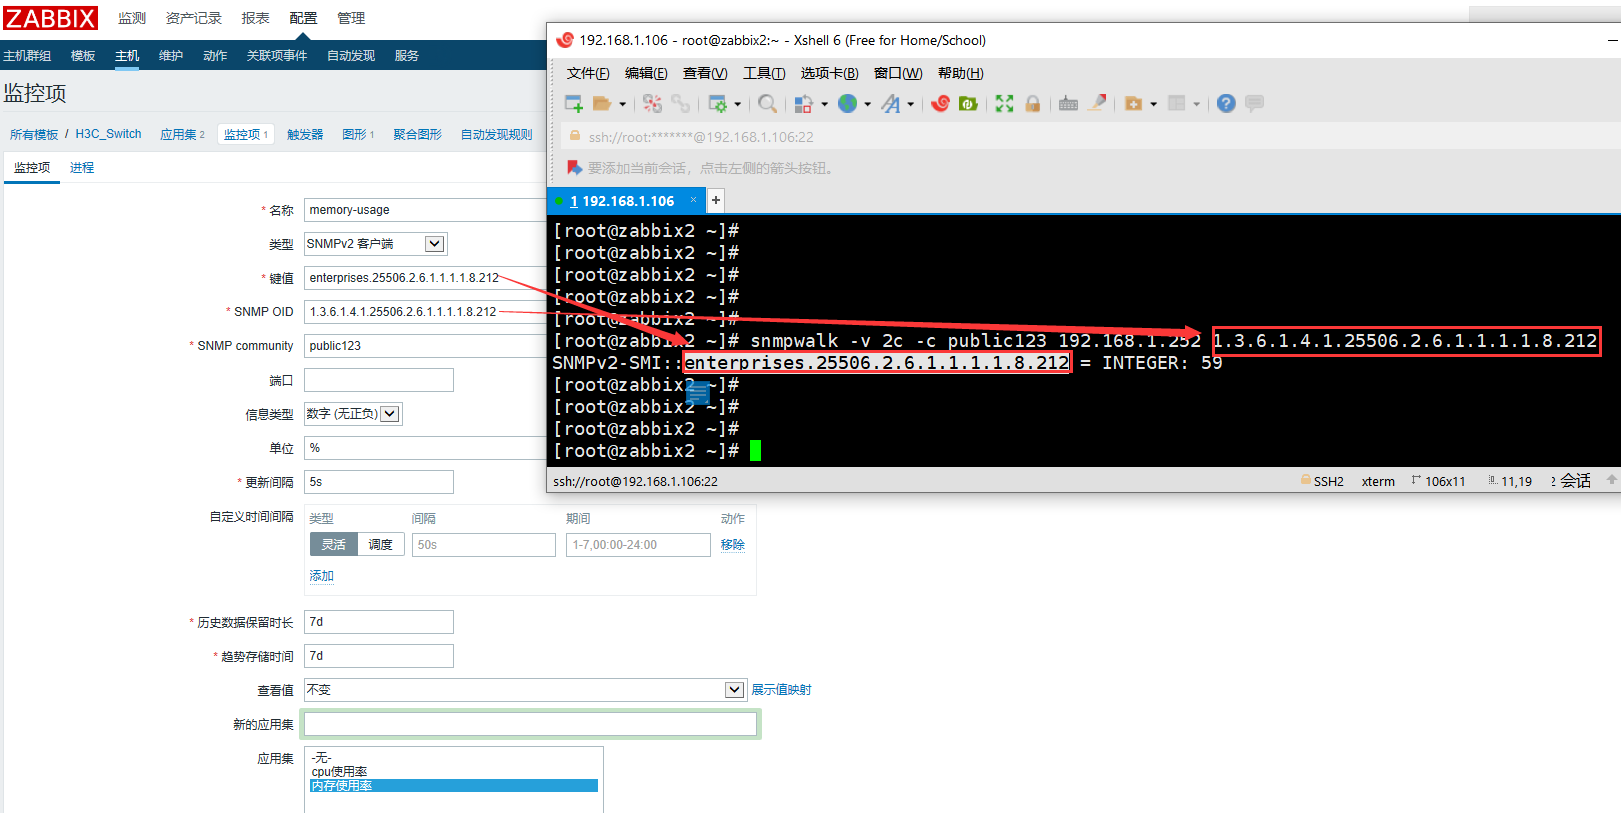The image size is (1621, 813).
Task: Click the 主机群组 submenu item
Action: pos(27,55)
